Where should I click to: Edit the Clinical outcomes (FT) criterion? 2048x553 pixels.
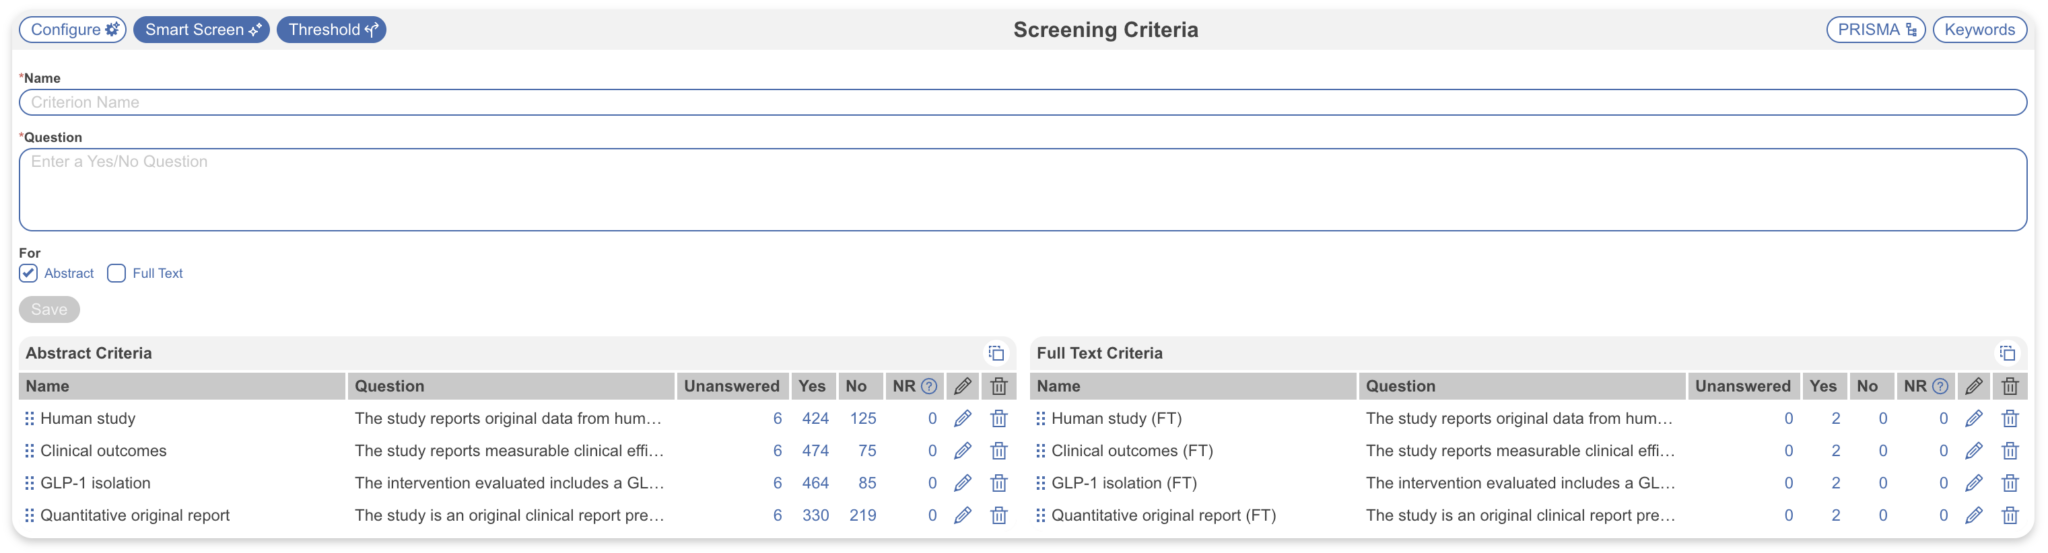coord(1973,451)
